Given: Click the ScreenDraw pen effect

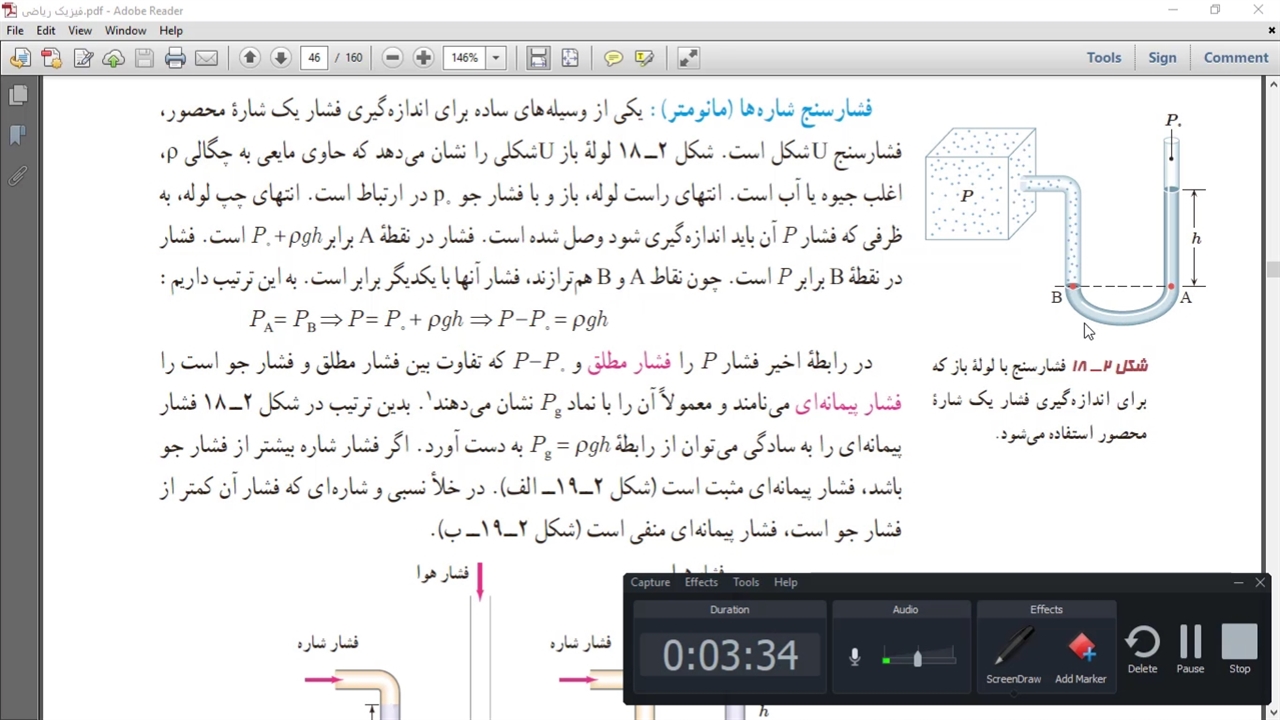Looking at the screenshot, I should [x=1013, y=655].
